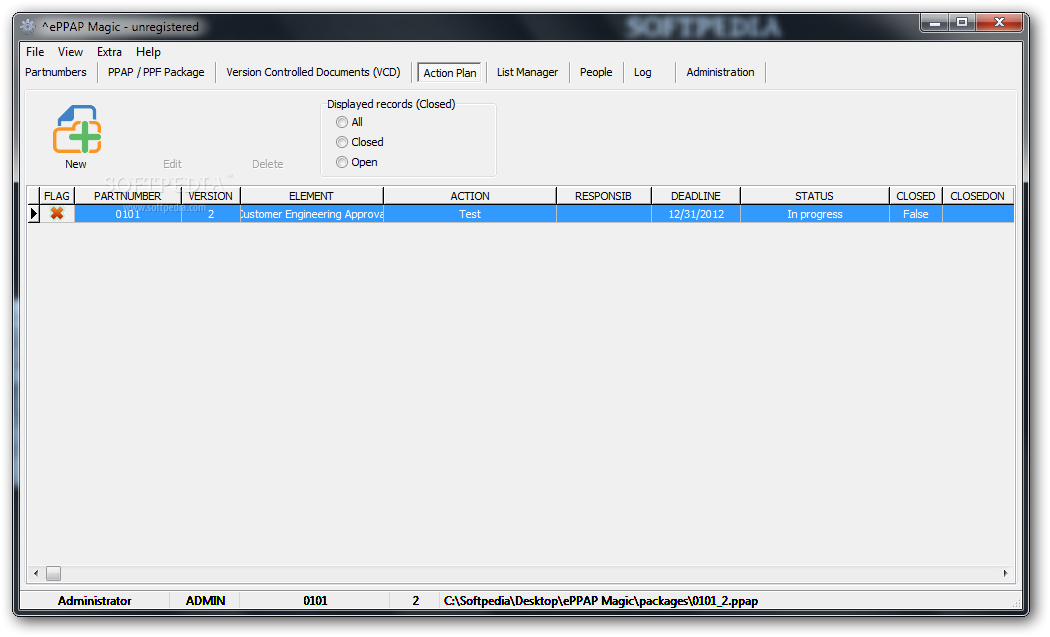This screenshot has height=637, width=1050.
Task: Open the File menu
Action: point(35,52)
